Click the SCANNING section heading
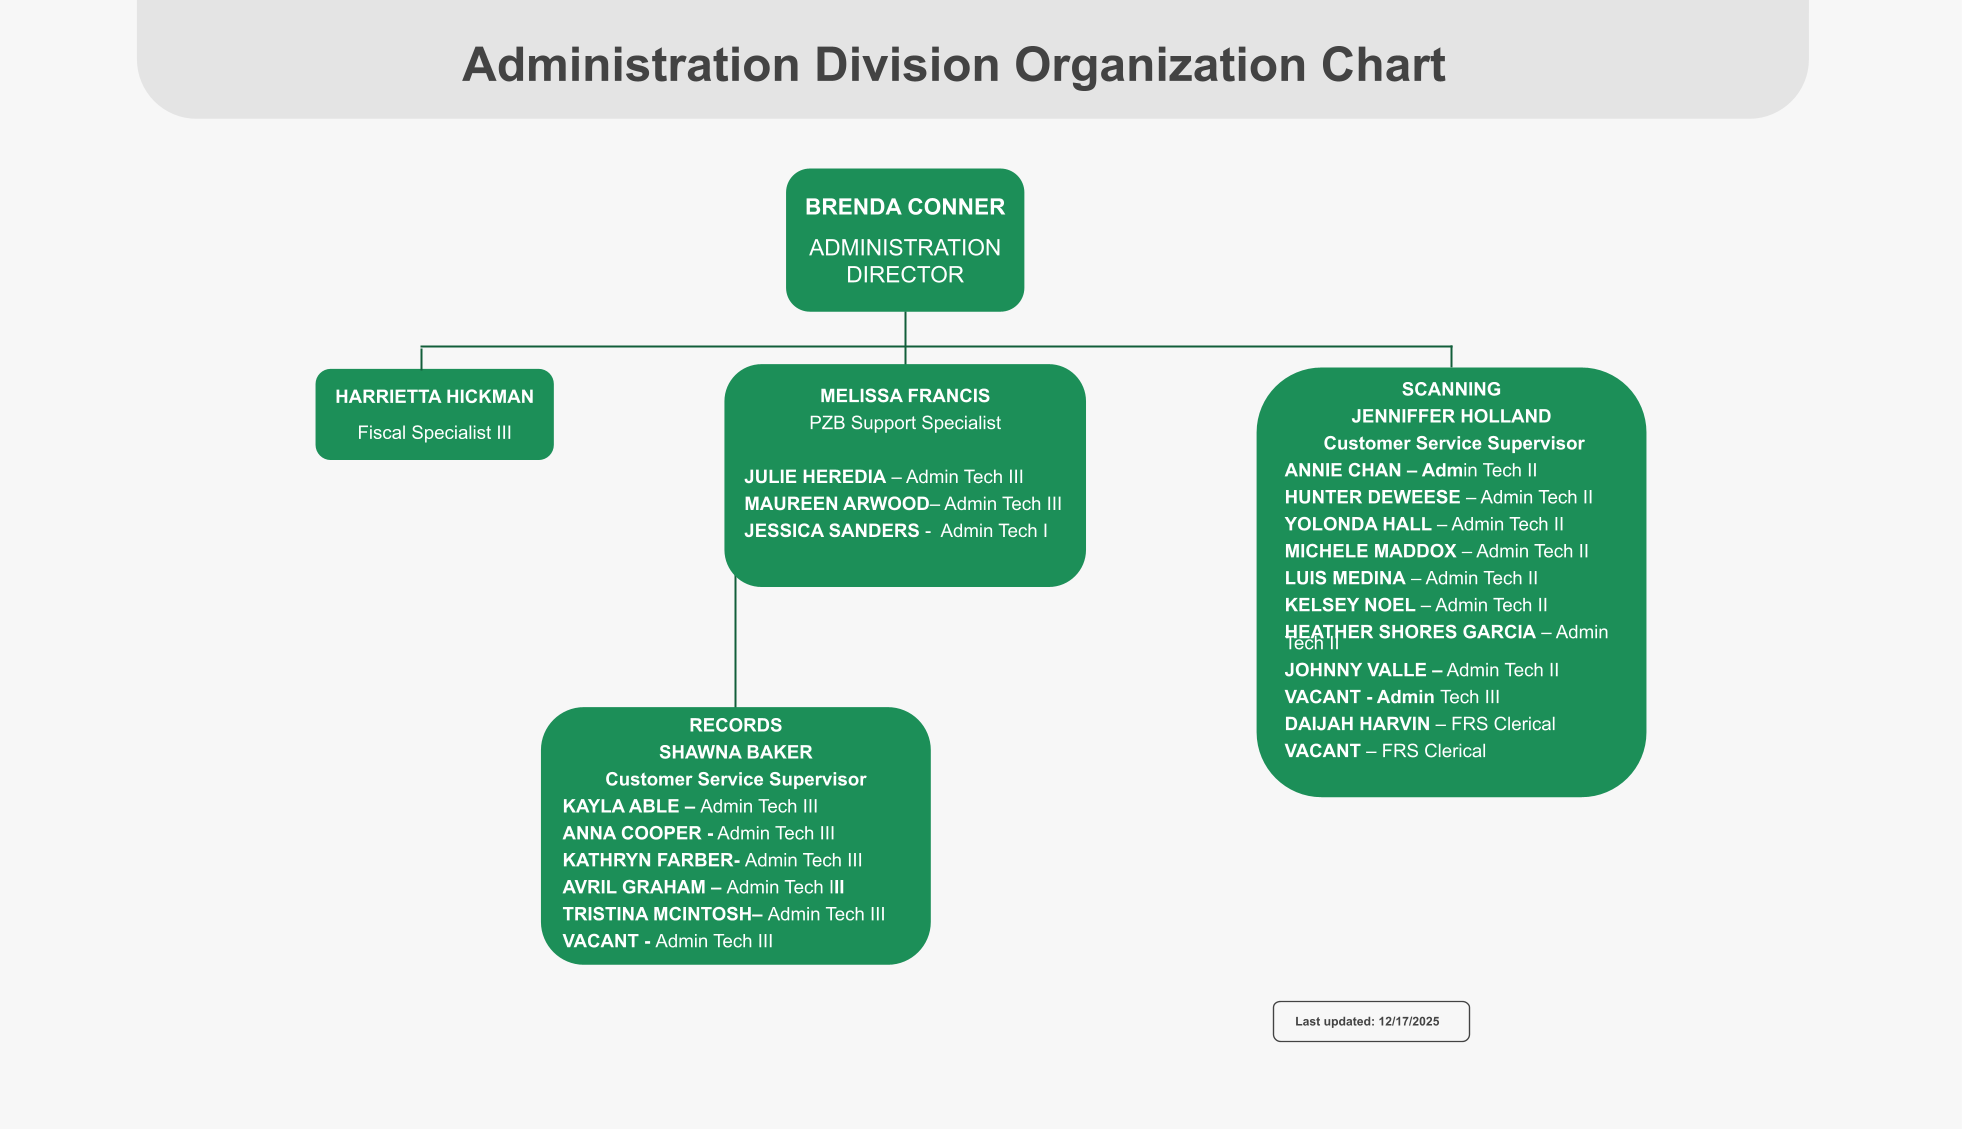 pos(1450,389)
